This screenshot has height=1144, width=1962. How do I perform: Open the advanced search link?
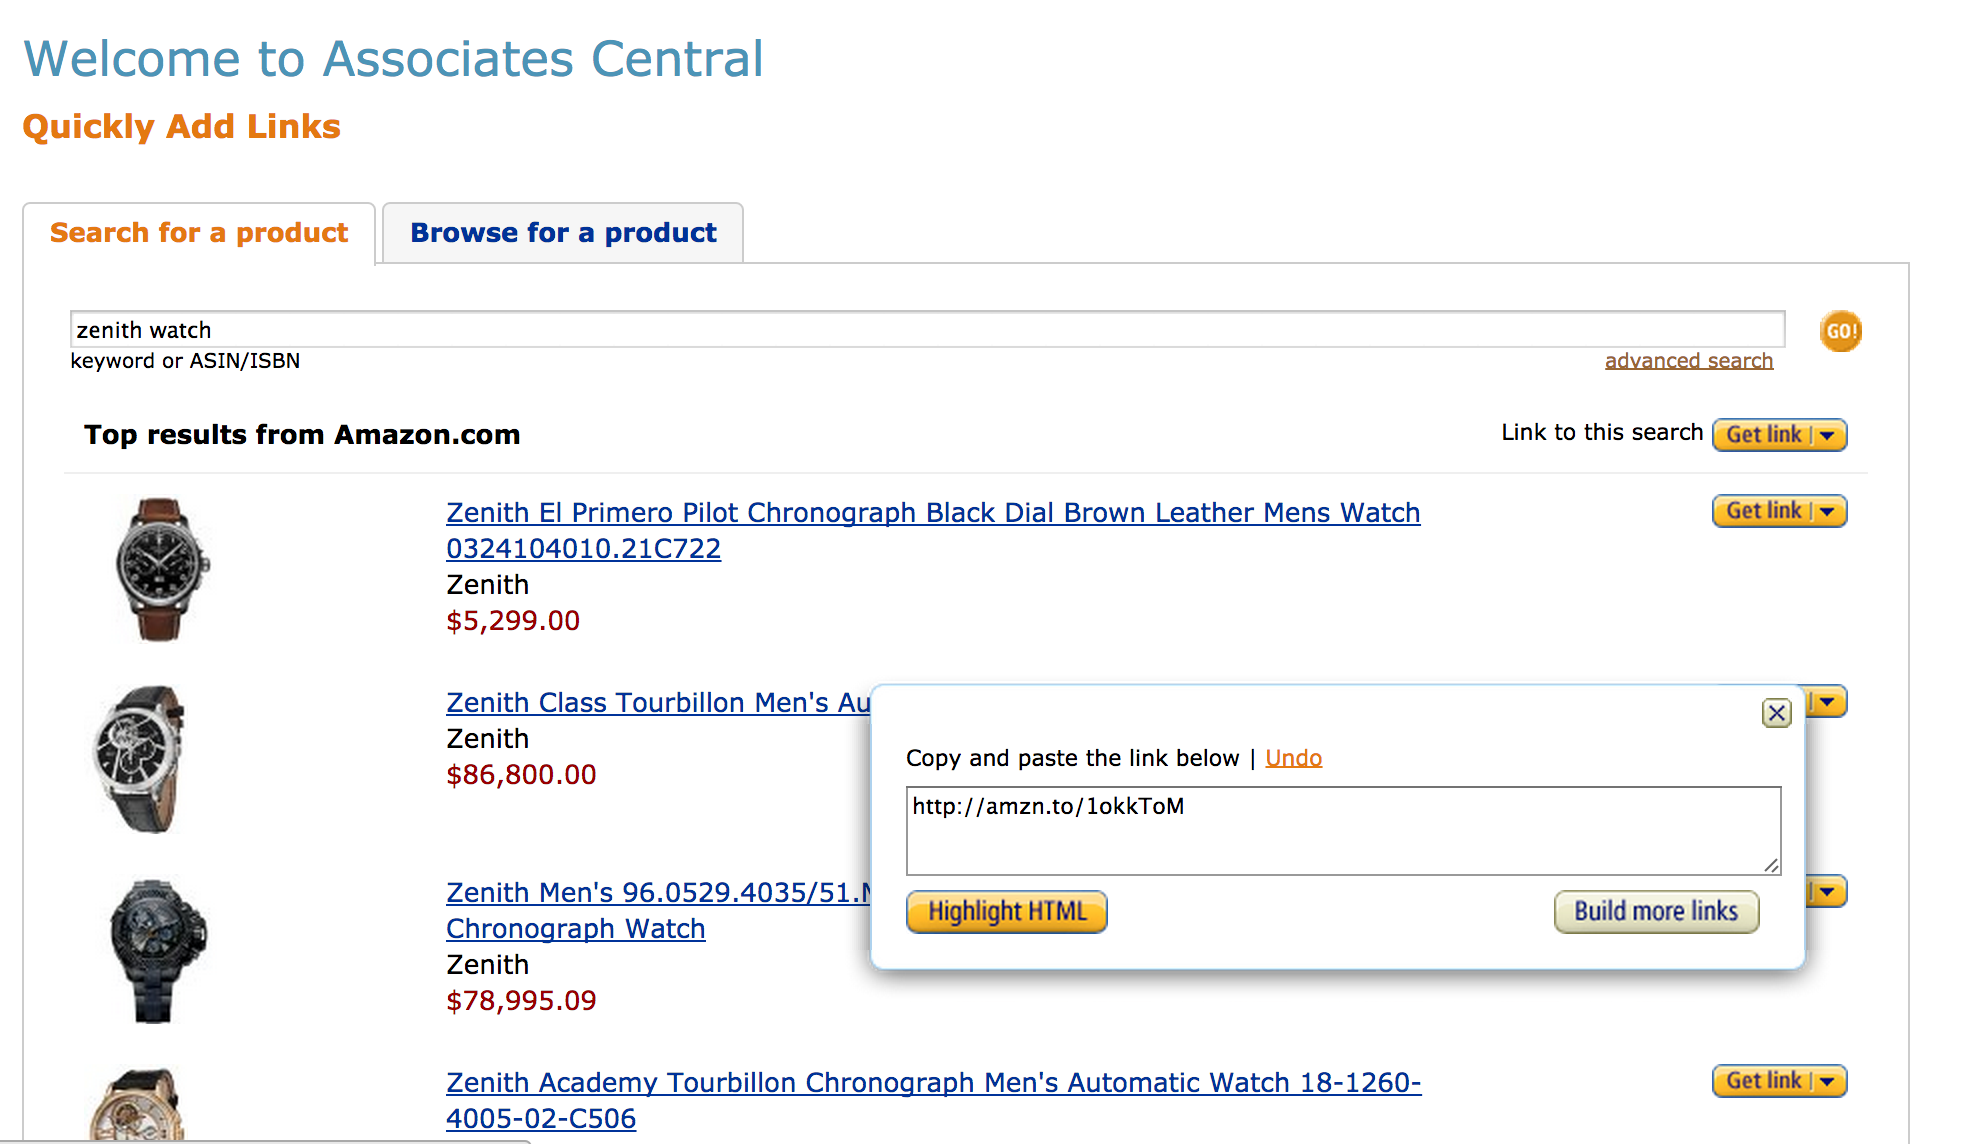click(1688, 361)
